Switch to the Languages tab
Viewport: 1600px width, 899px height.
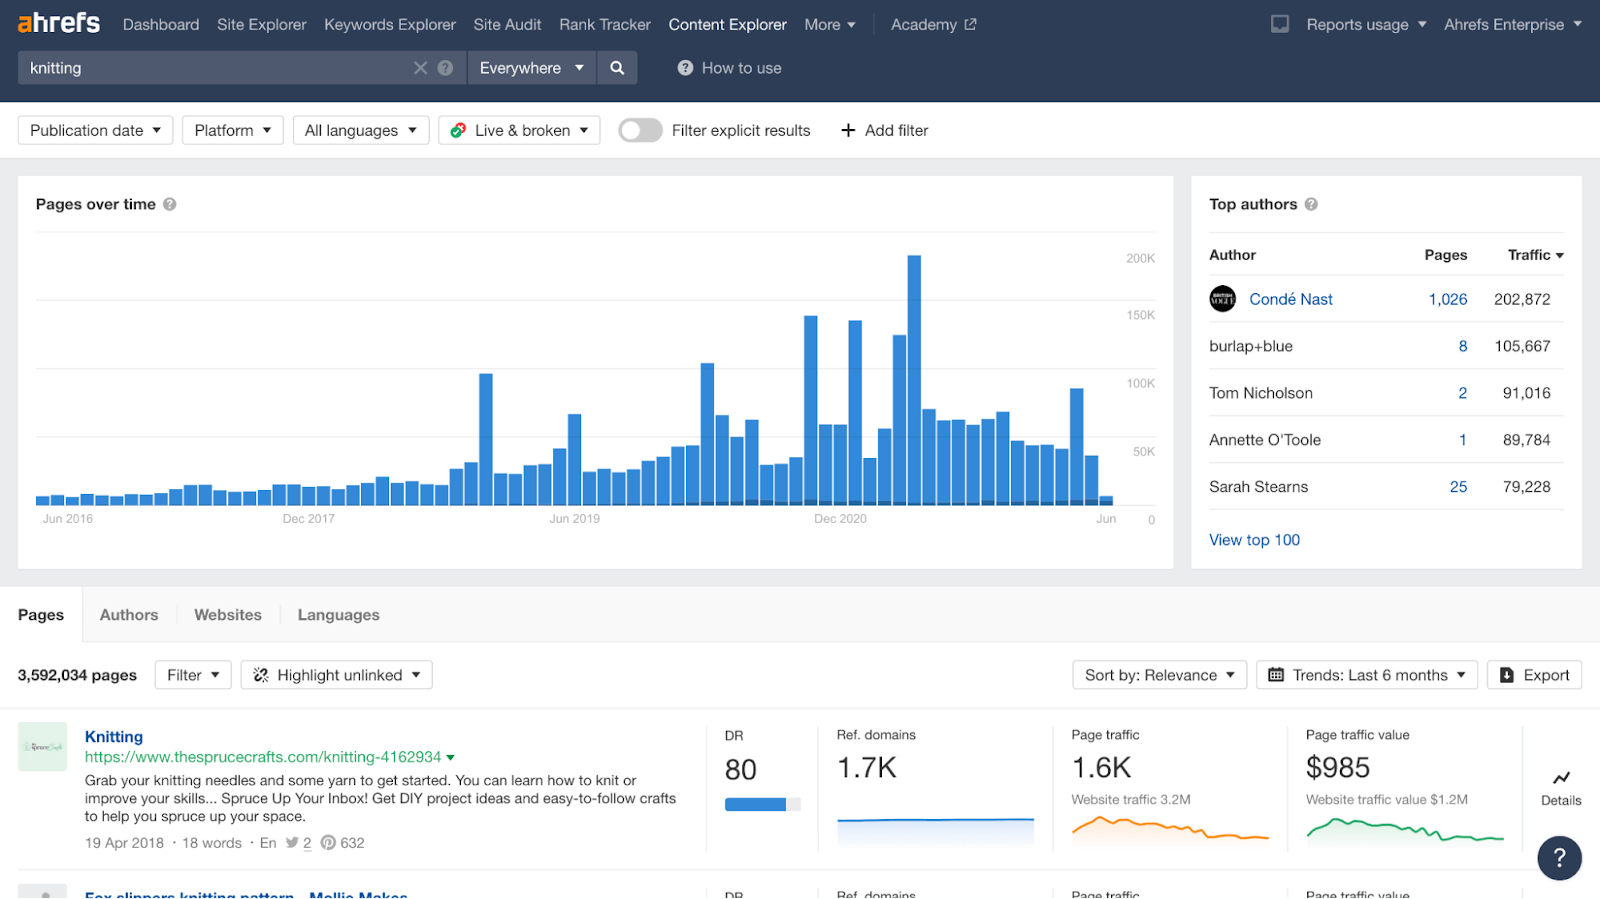point(338,615)
